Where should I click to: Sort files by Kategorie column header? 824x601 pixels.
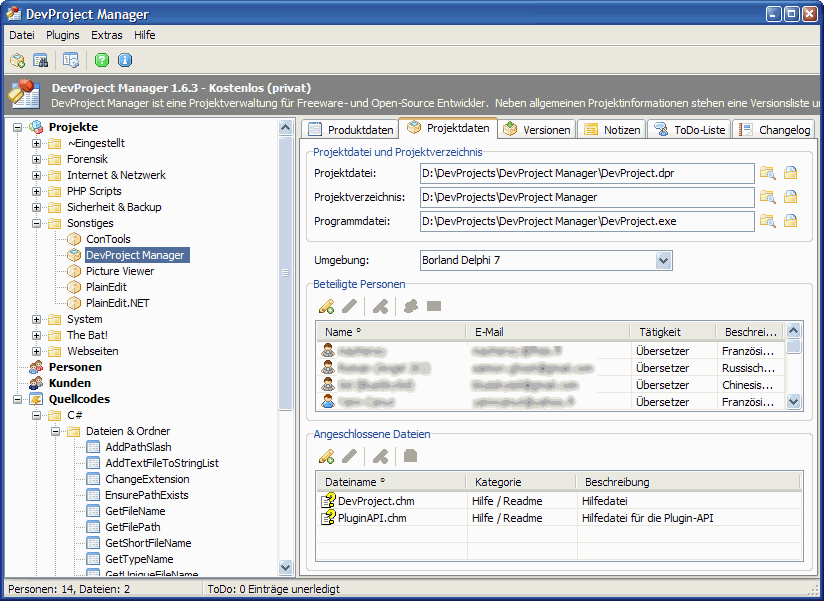click(521, 482)
